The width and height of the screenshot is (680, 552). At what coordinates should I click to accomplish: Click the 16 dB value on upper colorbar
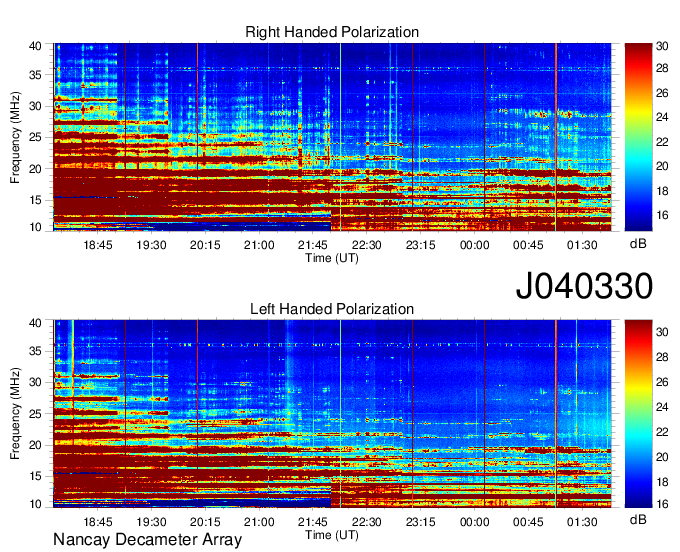click(662, 215)
